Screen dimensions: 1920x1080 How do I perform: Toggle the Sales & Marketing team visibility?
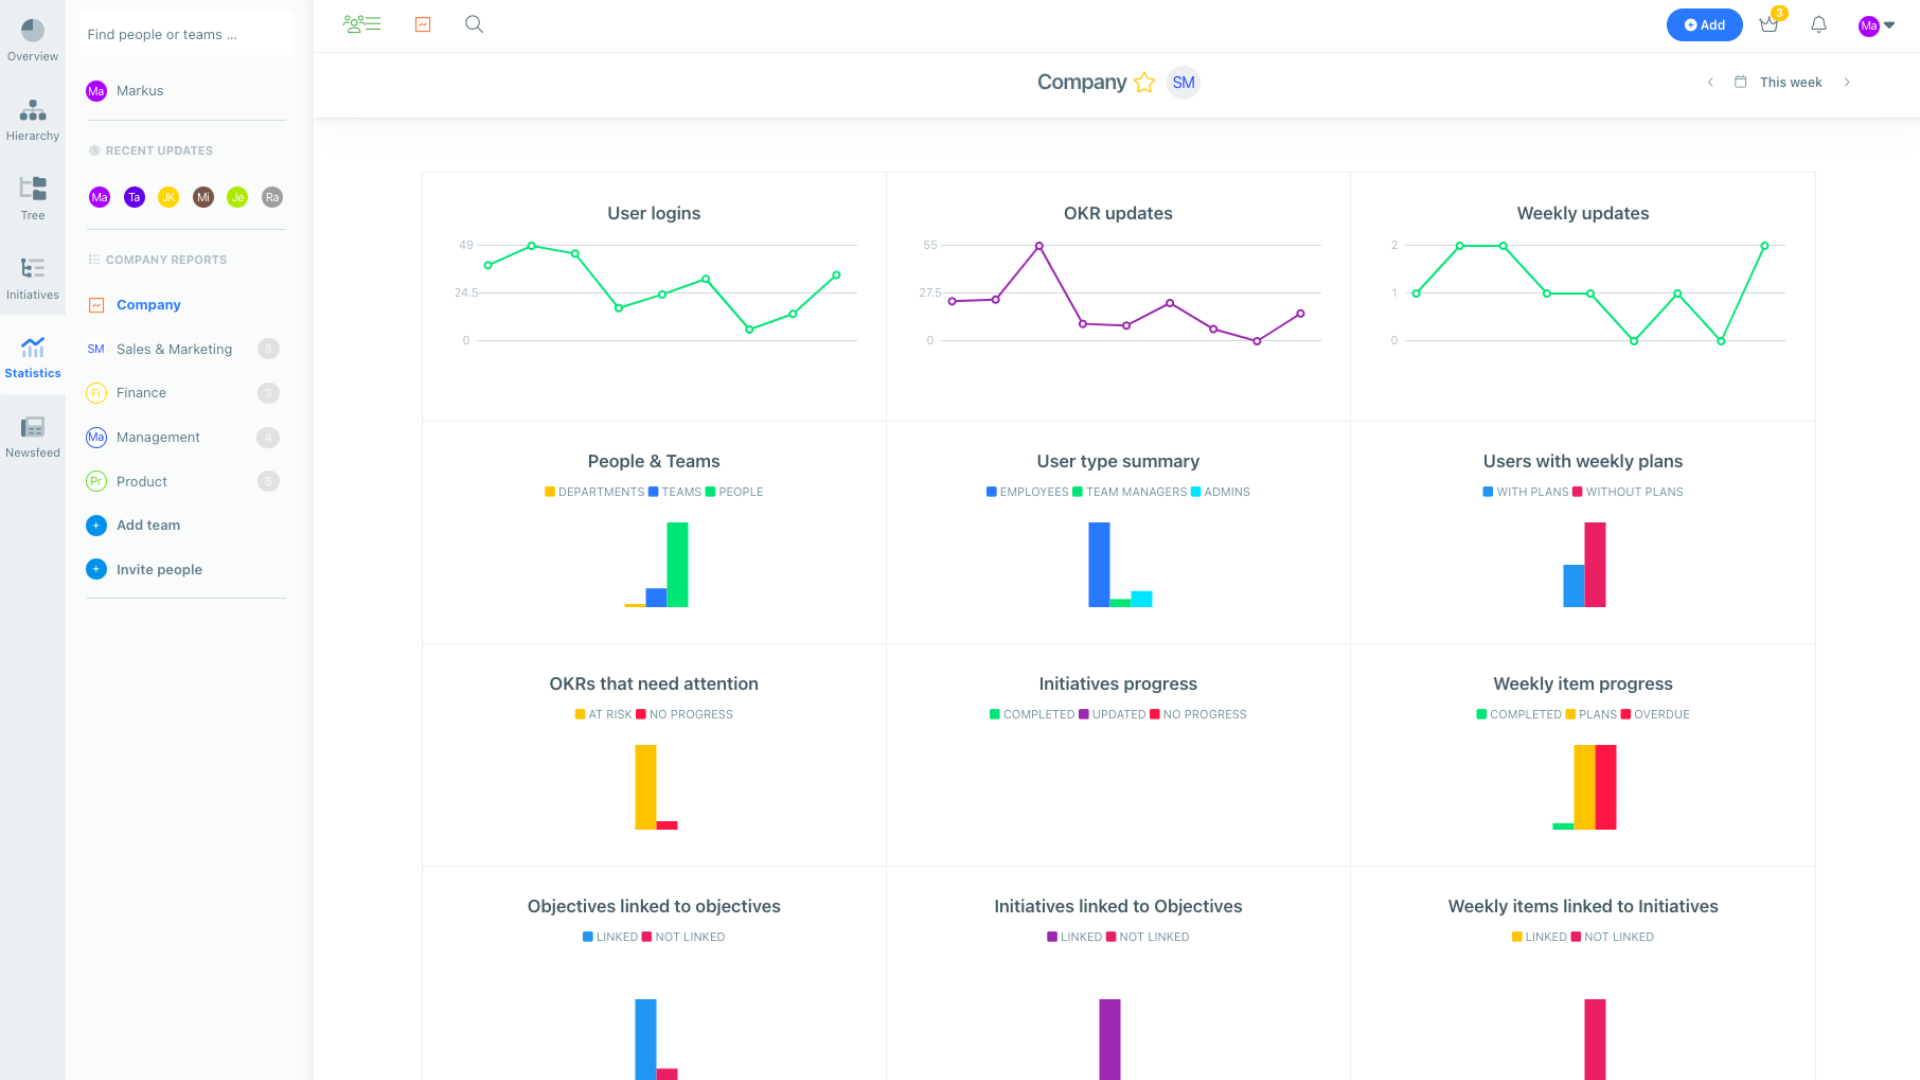tap(270, 348)
